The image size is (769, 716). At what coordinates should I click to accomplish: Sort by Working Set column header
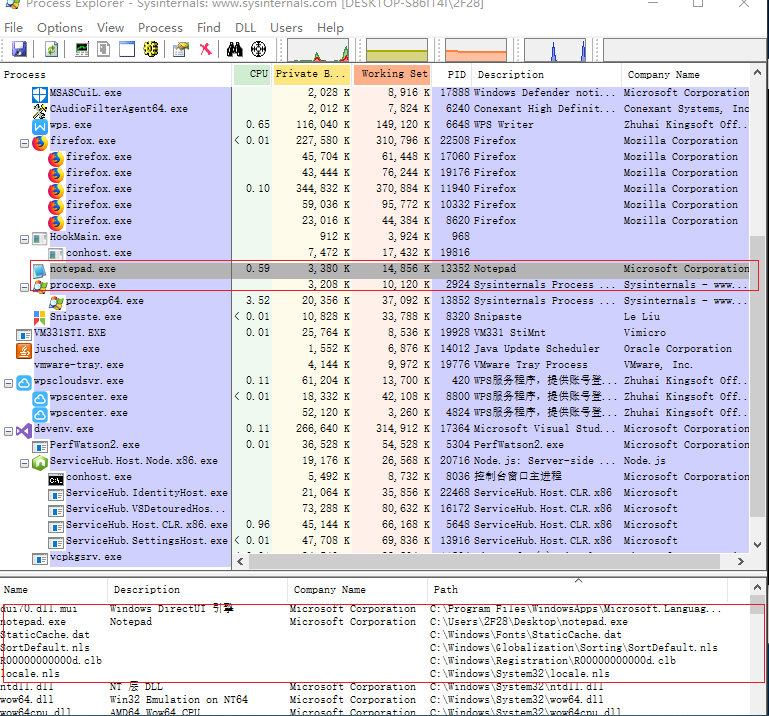tap(392, 75)
